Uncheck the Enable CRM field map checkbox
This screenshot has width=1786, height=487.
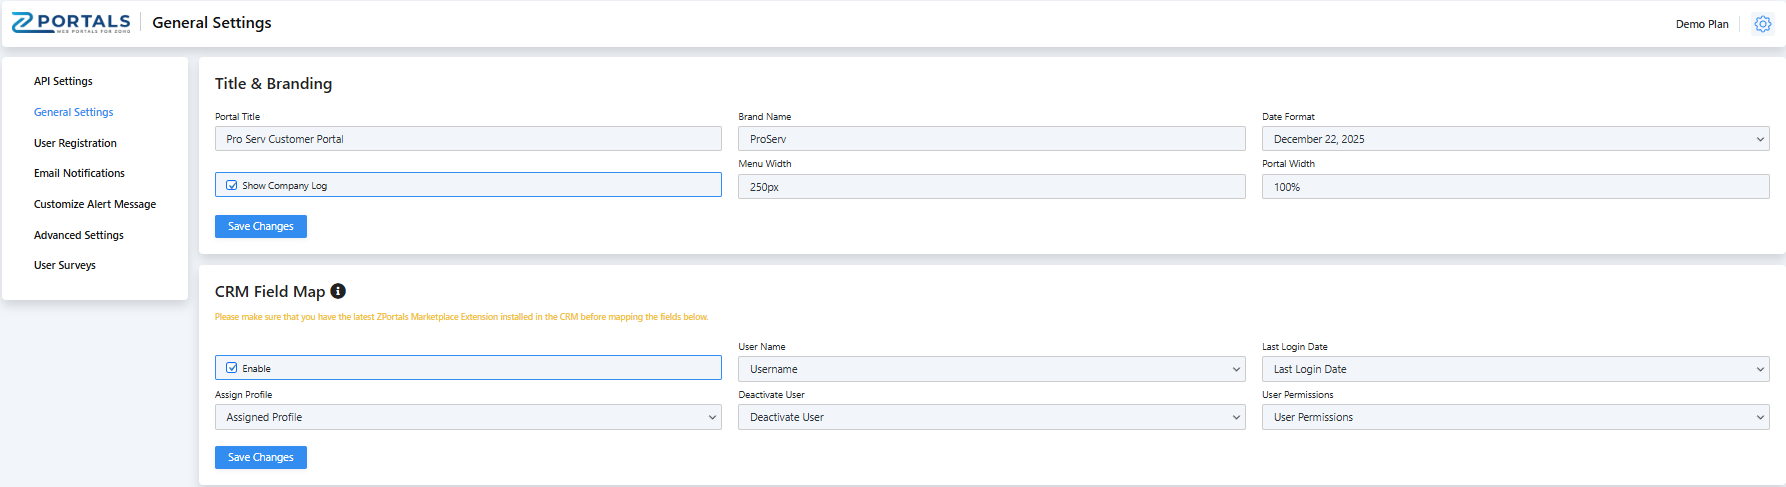tap(232, 368)
